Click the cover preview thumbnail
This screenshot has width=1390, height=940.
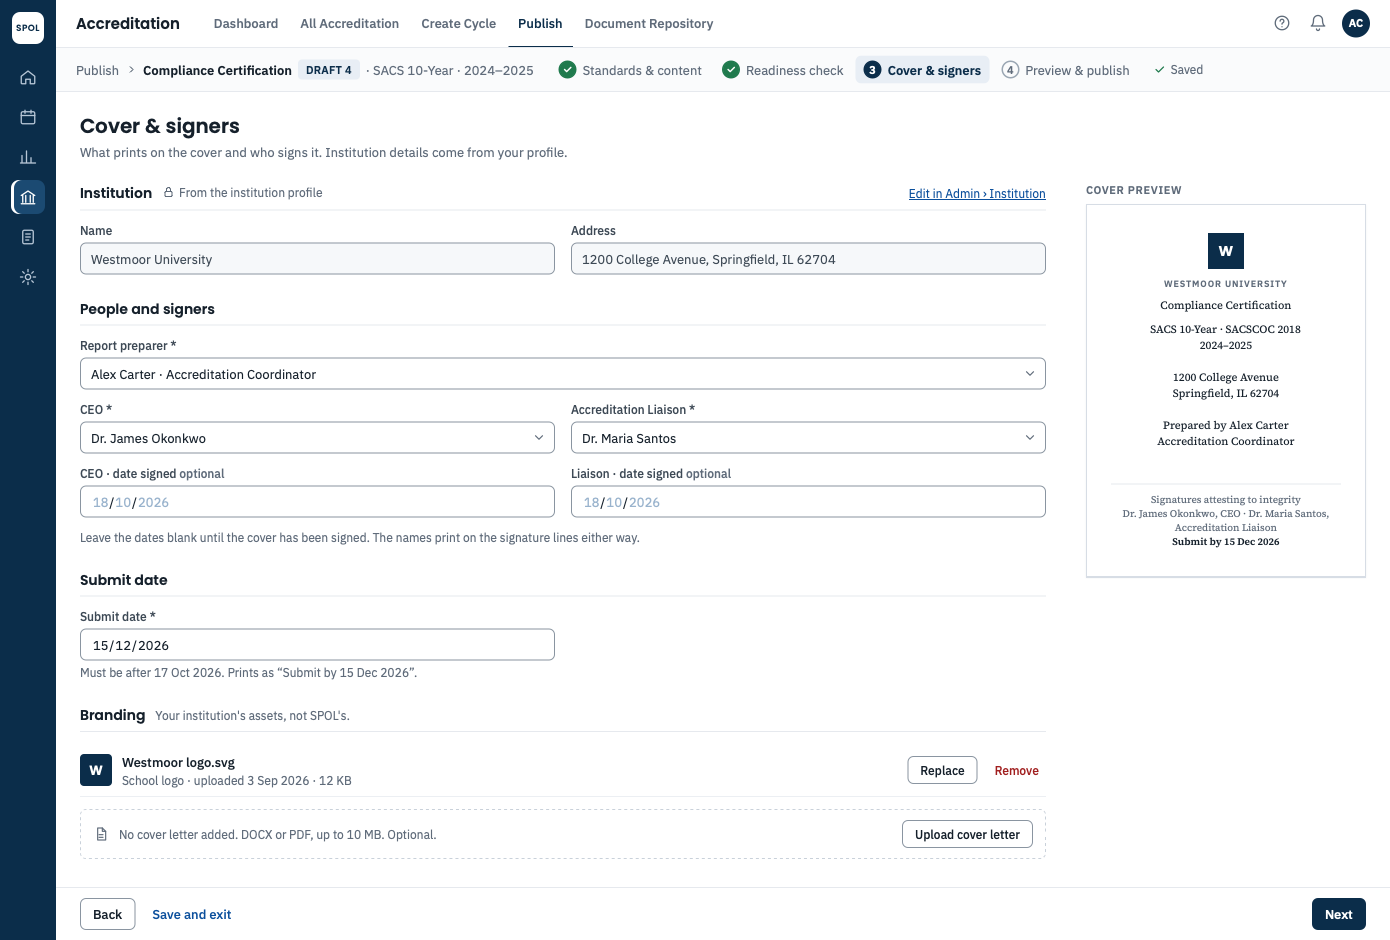tap(1226, 391)
